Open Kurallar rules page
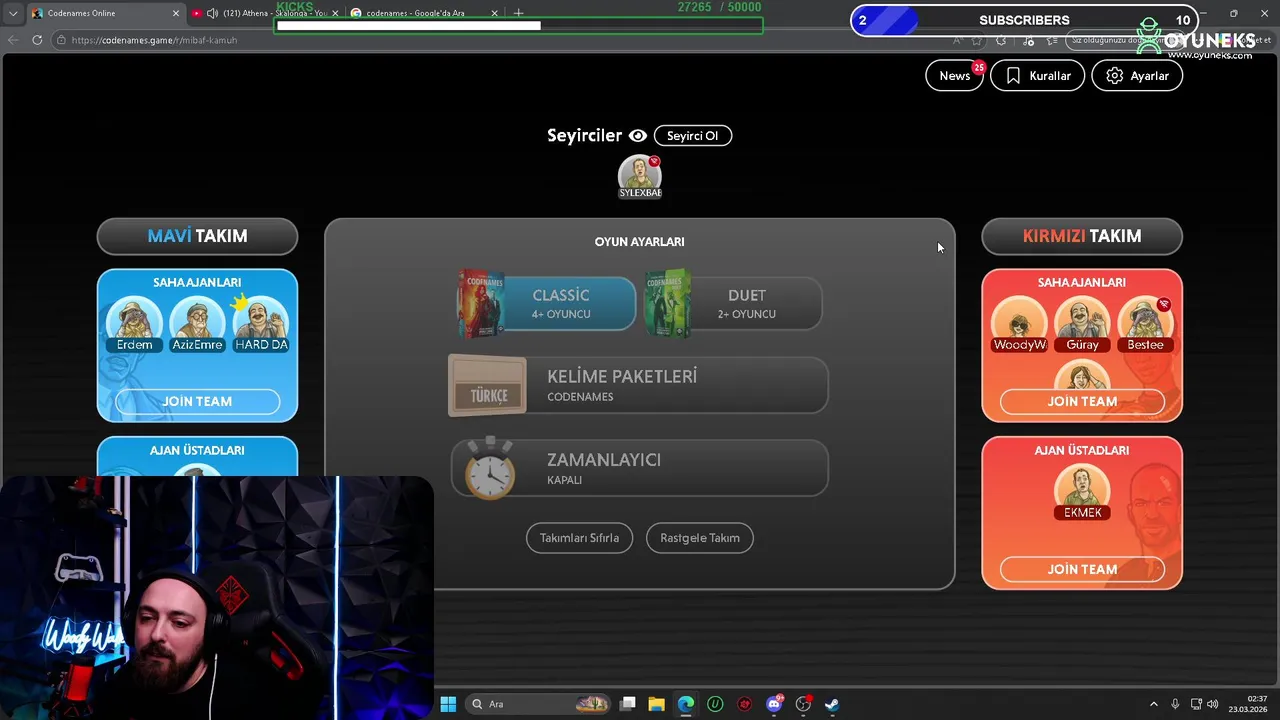The width and height of the screenshot is (1280, 720). tap(1037, 76)
